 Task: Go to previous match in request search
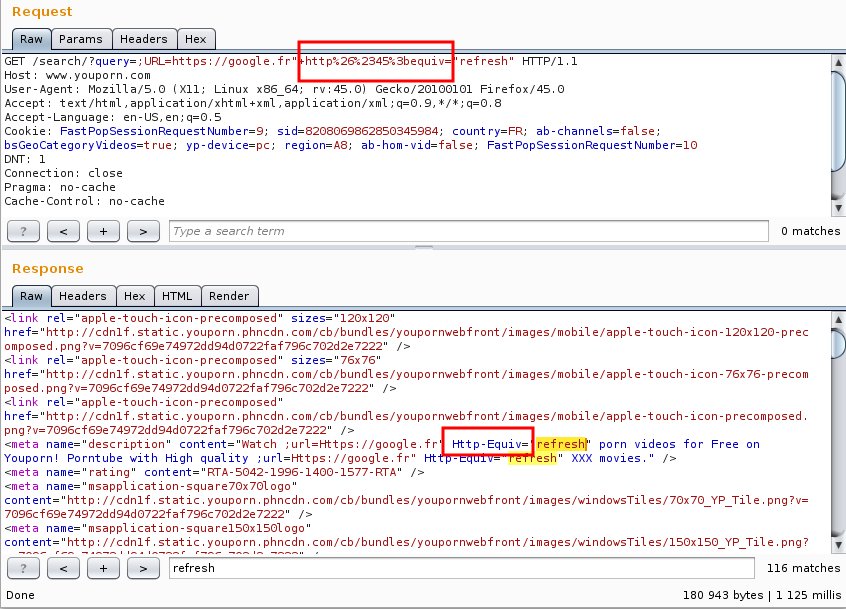63,231
